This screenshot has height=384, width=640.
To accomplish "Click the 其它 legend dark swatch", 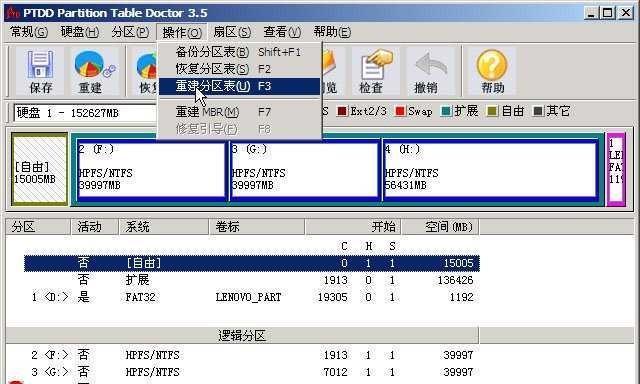I will click(x=538, y=111).
